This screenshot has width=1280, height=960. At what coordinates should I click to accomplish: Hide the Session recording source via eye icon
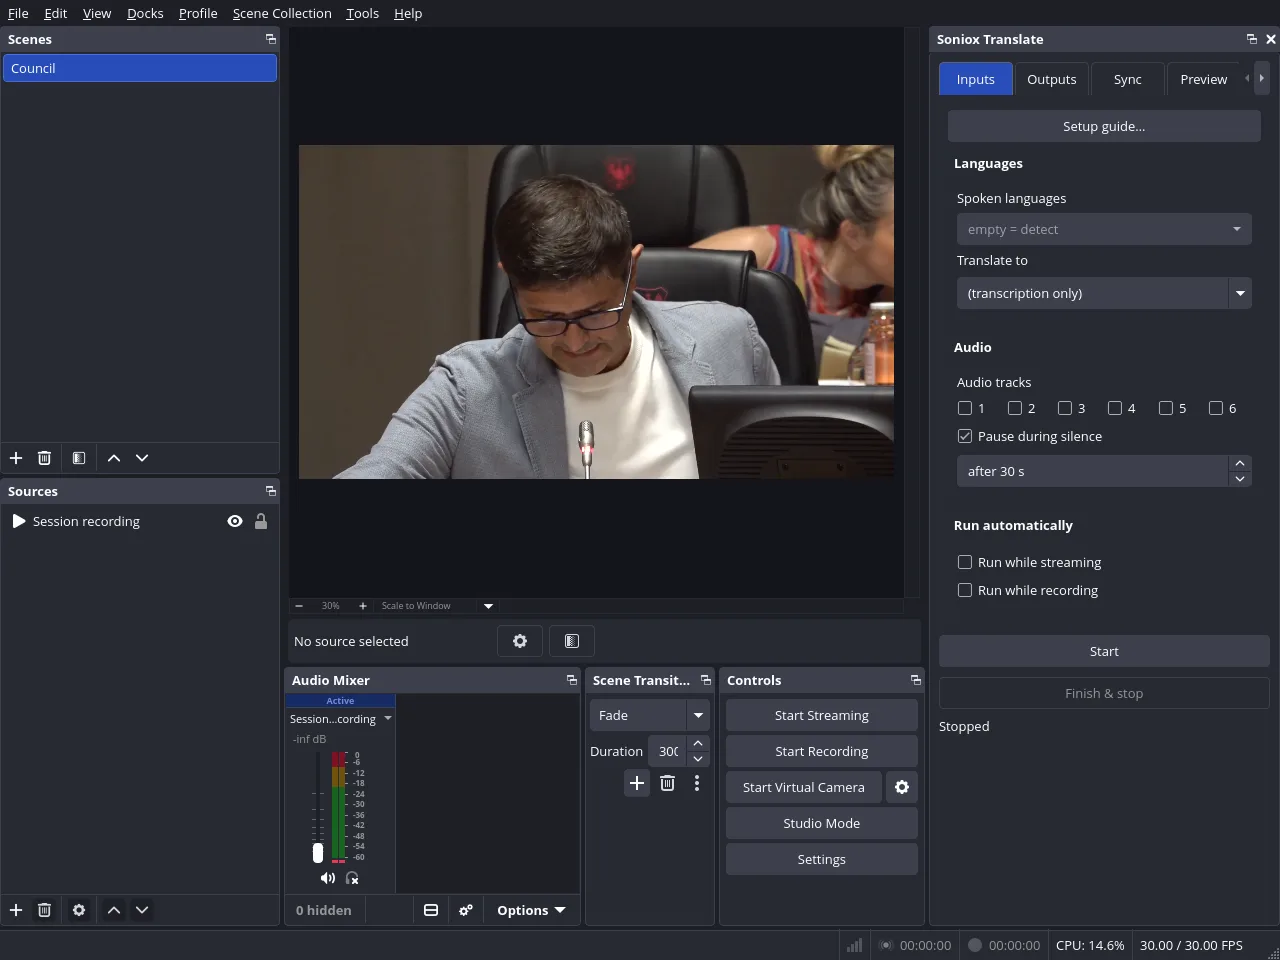click(235, 521)
